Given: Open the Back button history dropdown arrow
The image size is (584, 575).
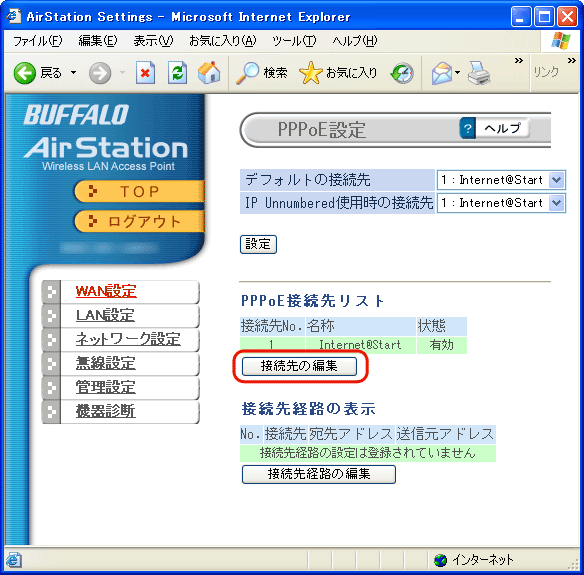Looking at the screenshot, I should [x=74, y=73].
